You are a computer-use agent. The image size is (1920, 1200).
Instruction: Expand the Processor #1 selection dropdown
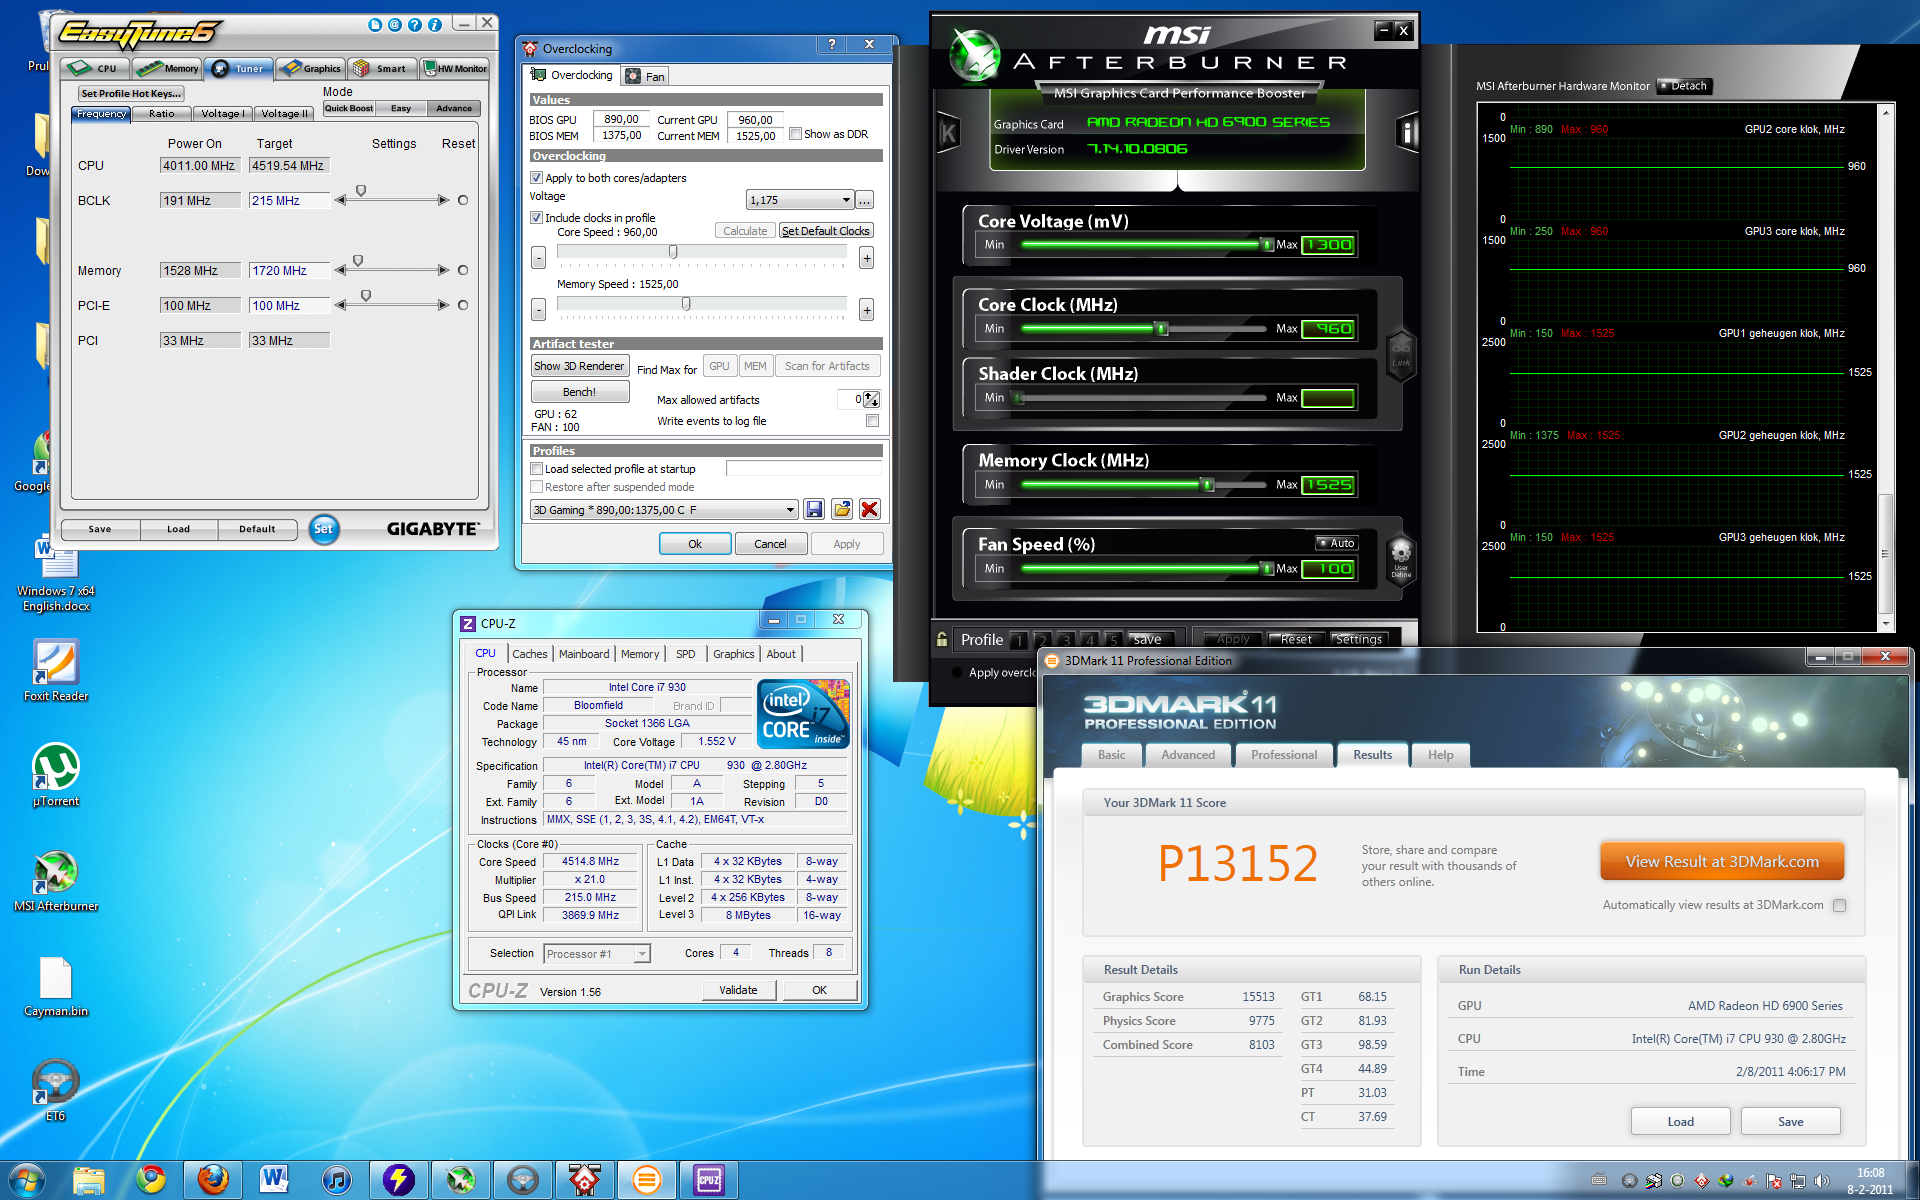(x=641, y=954)
